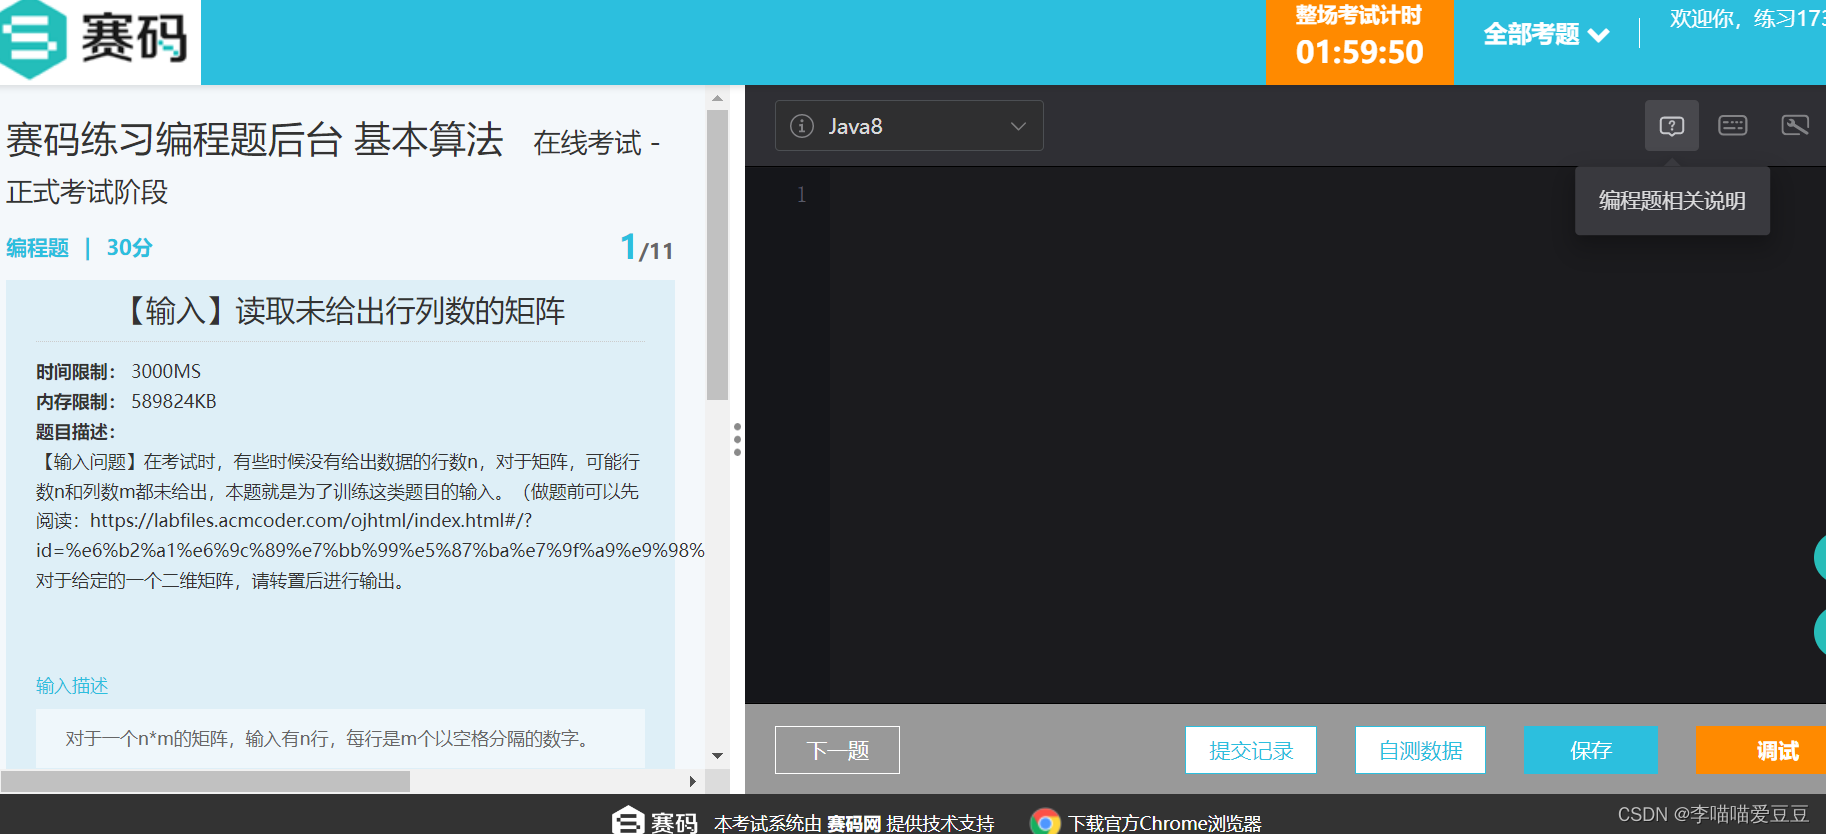Click the 正式考试阶段 stage label
This screenshot has width=1826, height=834.
(87, 192)
